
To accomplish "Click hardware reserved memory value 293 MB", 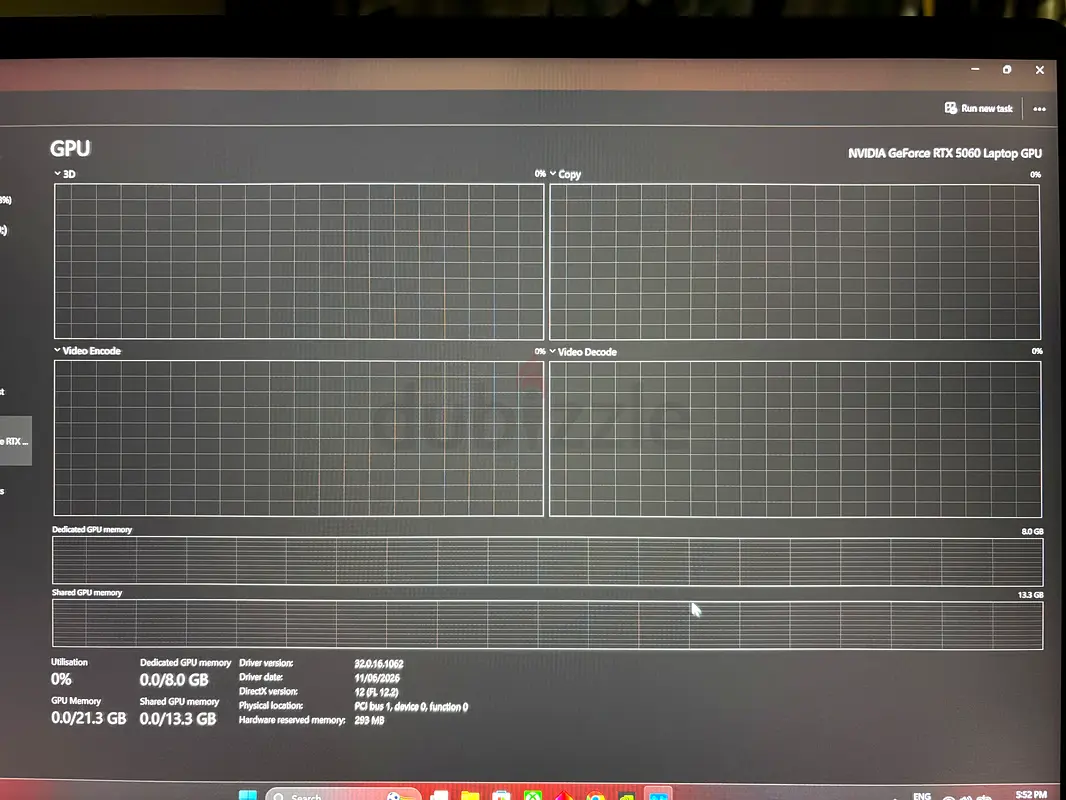I will (x=369, y=720).
